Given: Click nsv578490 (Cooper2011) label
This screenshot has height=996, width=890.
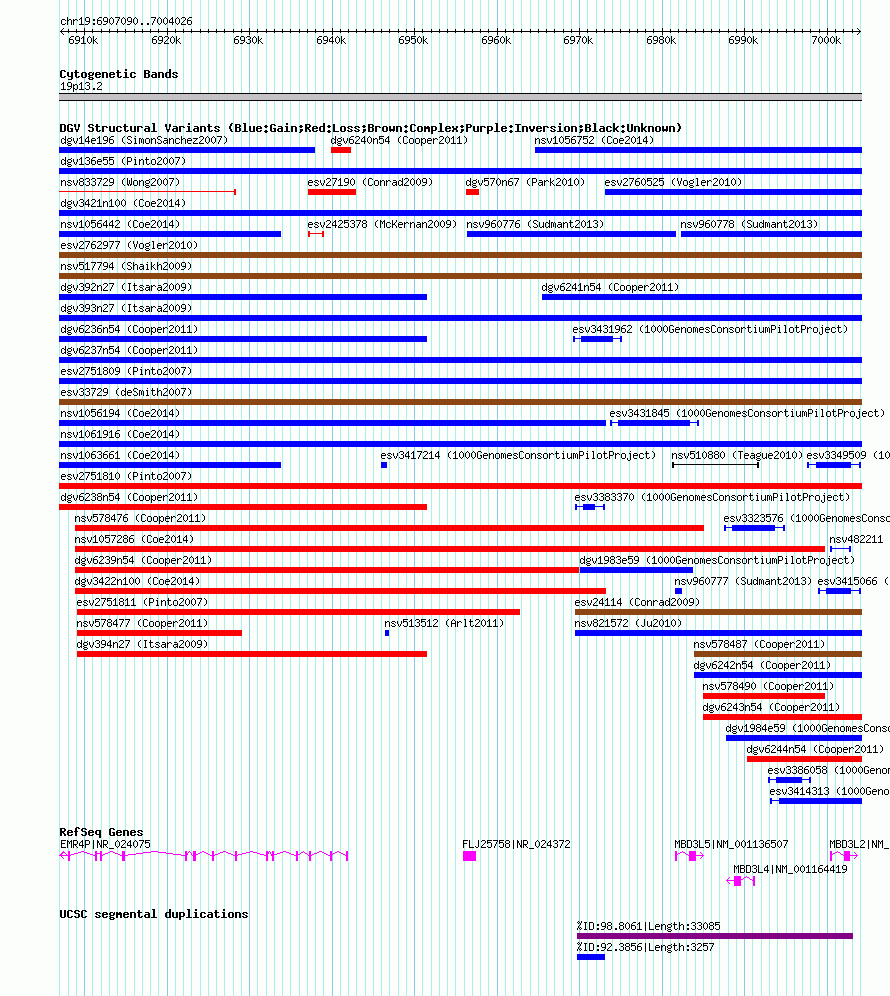Looking at the screenshot, I should (768, 685).
